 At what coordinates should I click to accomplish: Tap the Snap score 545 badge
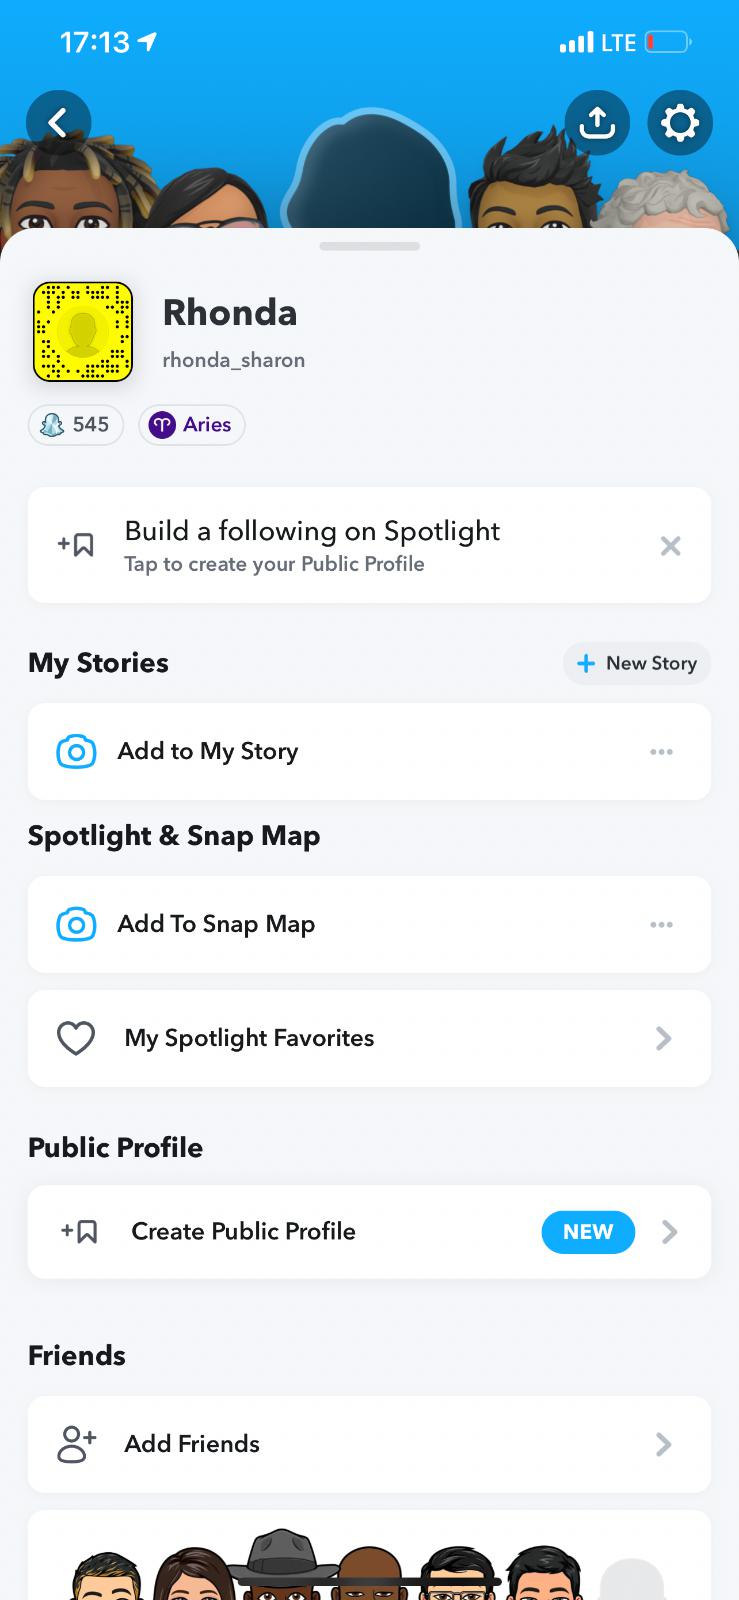pos(76,425)
